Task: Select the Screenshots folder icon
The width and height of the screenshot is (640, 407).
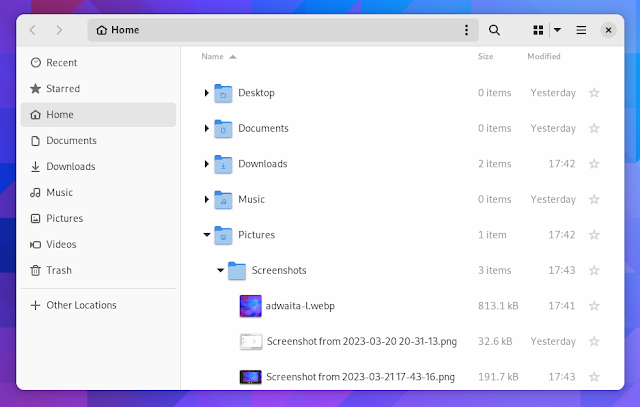Action: pyautogui.click(x=237, y=271)
